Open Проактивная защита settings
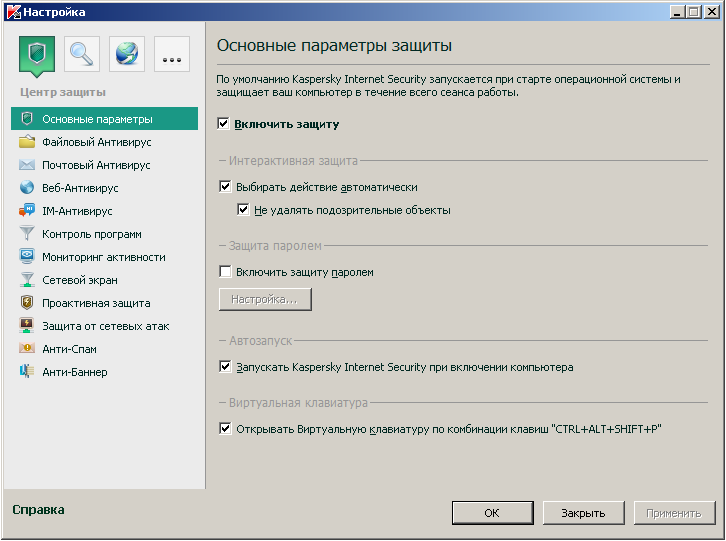 (x=105, y=303)
